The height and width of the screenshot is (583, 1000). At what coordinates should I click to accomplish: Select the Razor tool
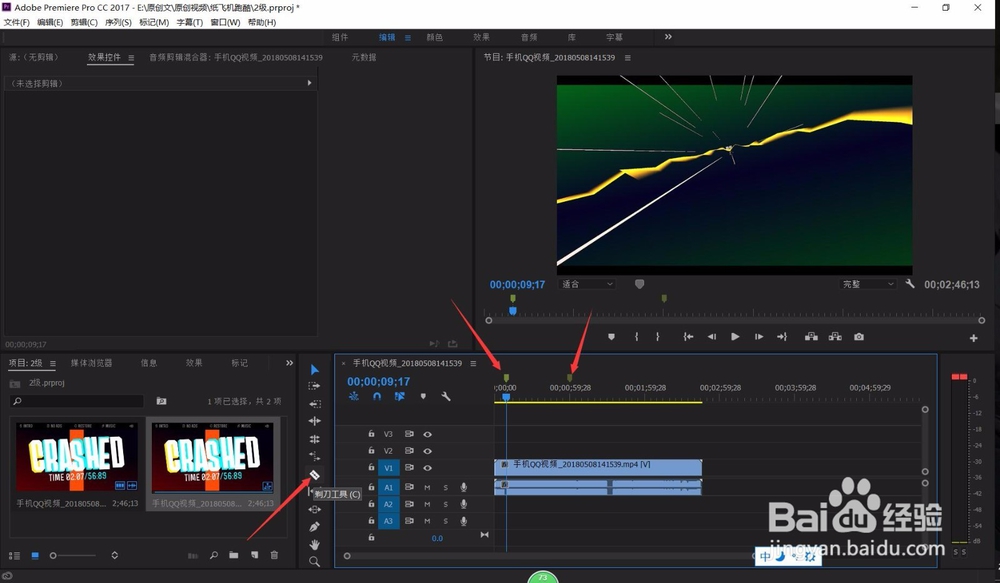(314, 475)
